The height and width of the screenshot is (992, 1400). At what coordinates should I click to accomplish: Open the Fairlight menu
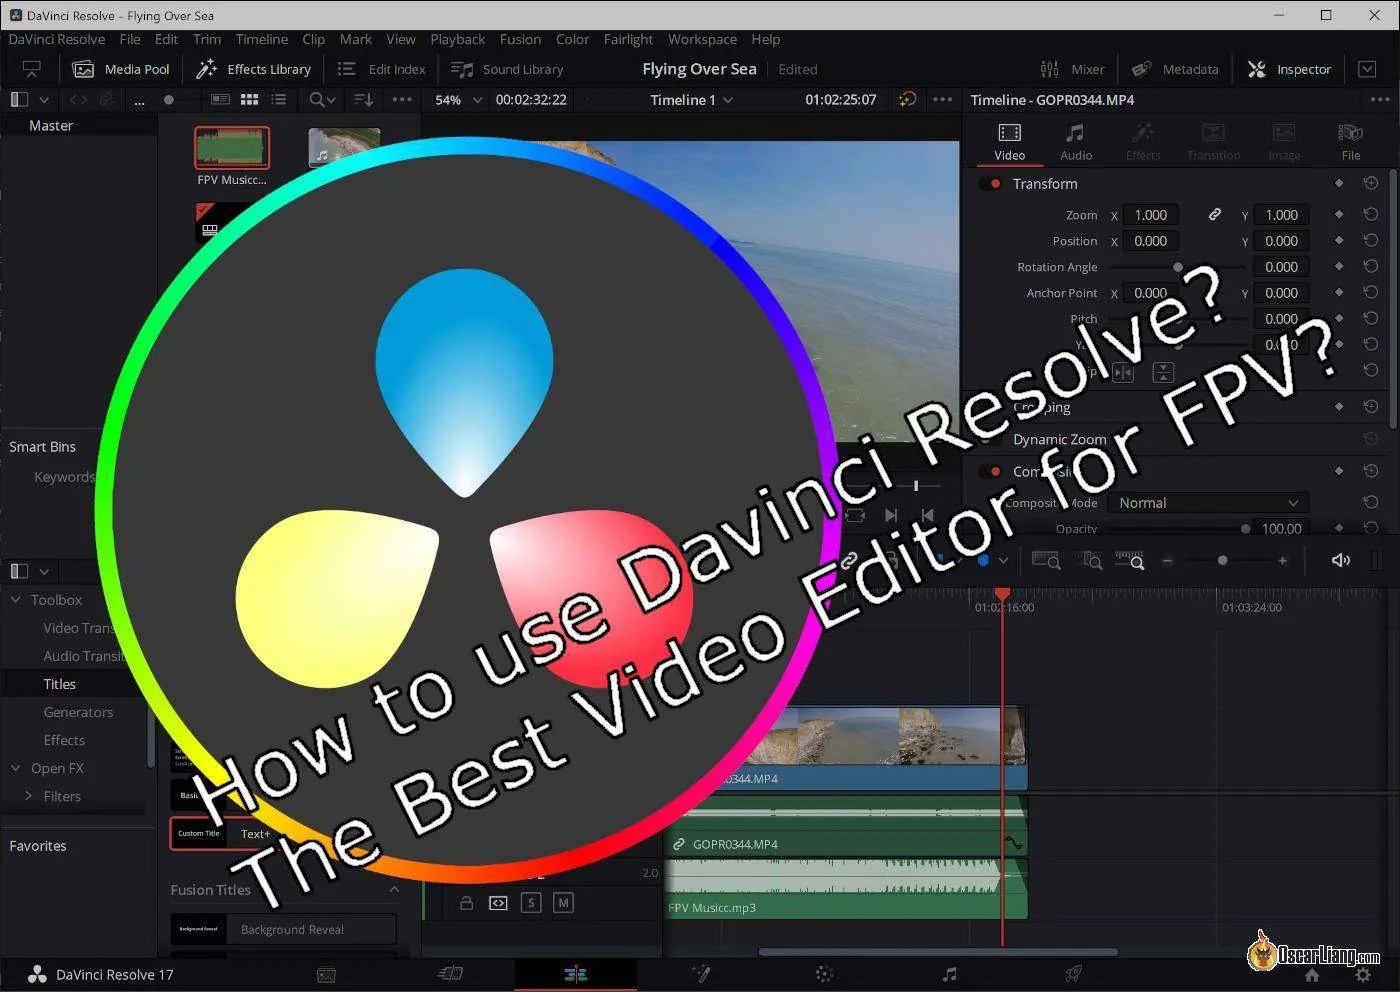(628, 39)
